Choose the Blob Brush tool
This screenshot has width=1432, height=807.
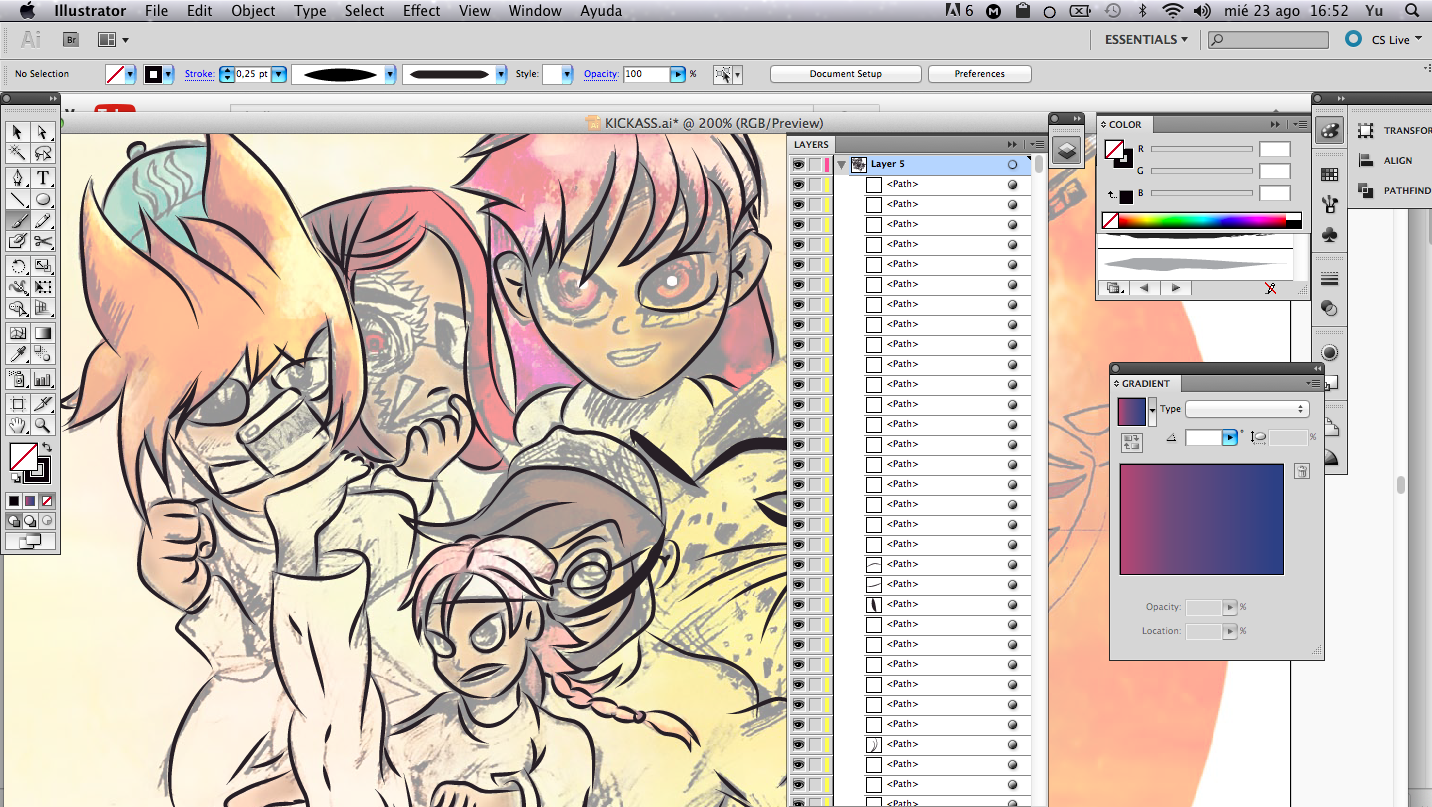(x=17, y=241)
